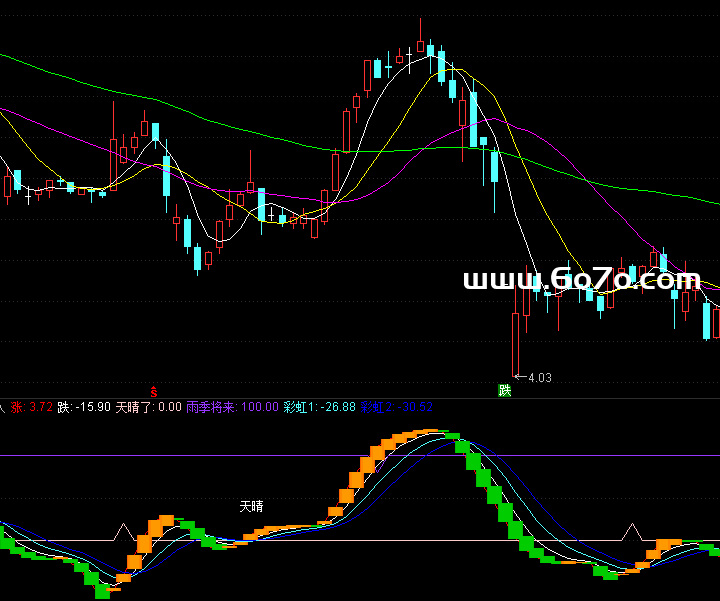Select the 涨: 3.72 indicator value
The image size is (720, 601).
click(30, 407)
